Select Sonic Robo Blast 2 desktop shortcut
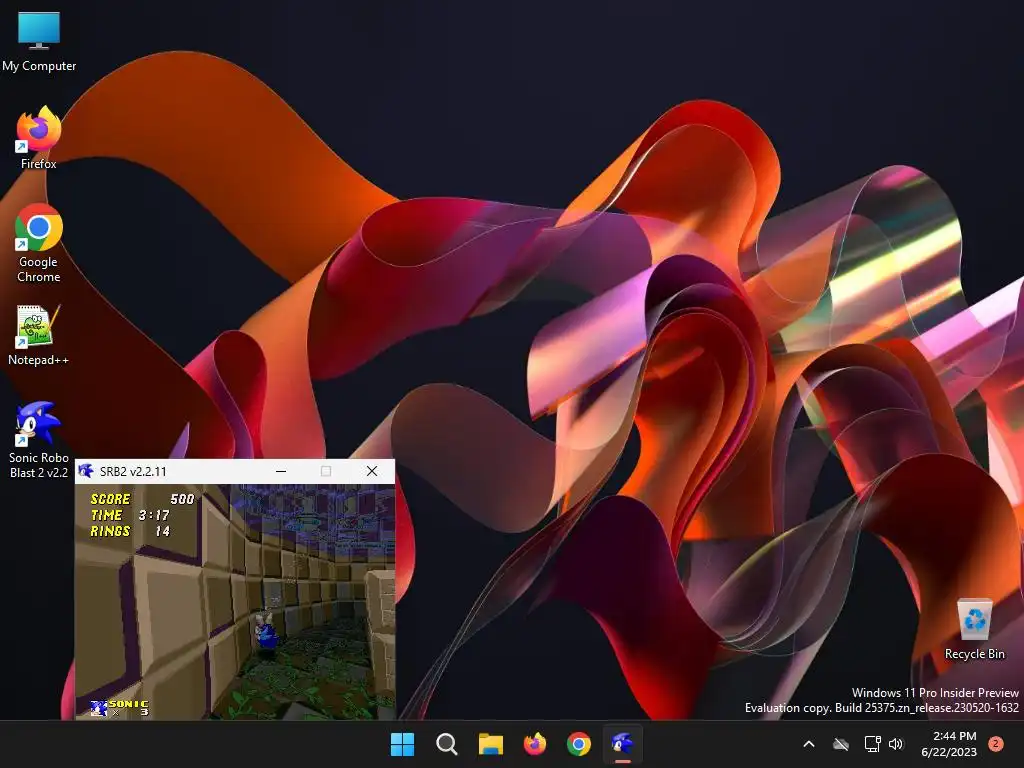This screenshot has width=1024, height=768. [x=39, y=440]
